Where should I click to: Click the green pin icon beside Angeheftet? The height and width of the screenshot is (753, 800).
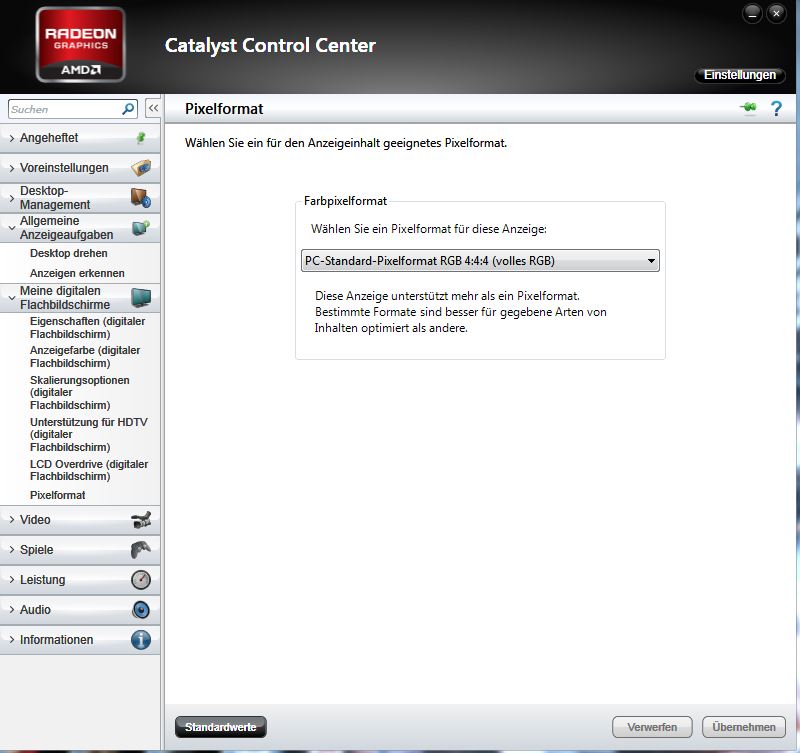[141, 138]
